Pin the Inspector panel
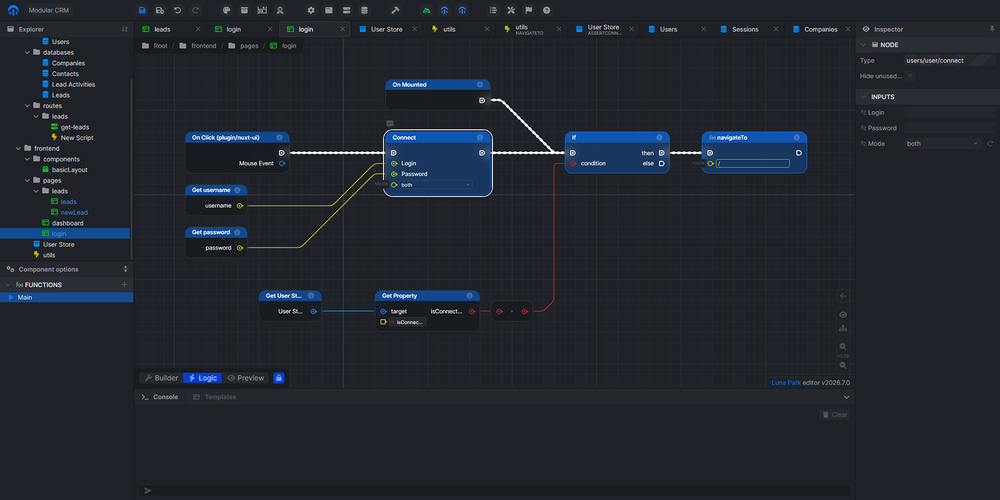1000x500 pixels. click(992, 29)
